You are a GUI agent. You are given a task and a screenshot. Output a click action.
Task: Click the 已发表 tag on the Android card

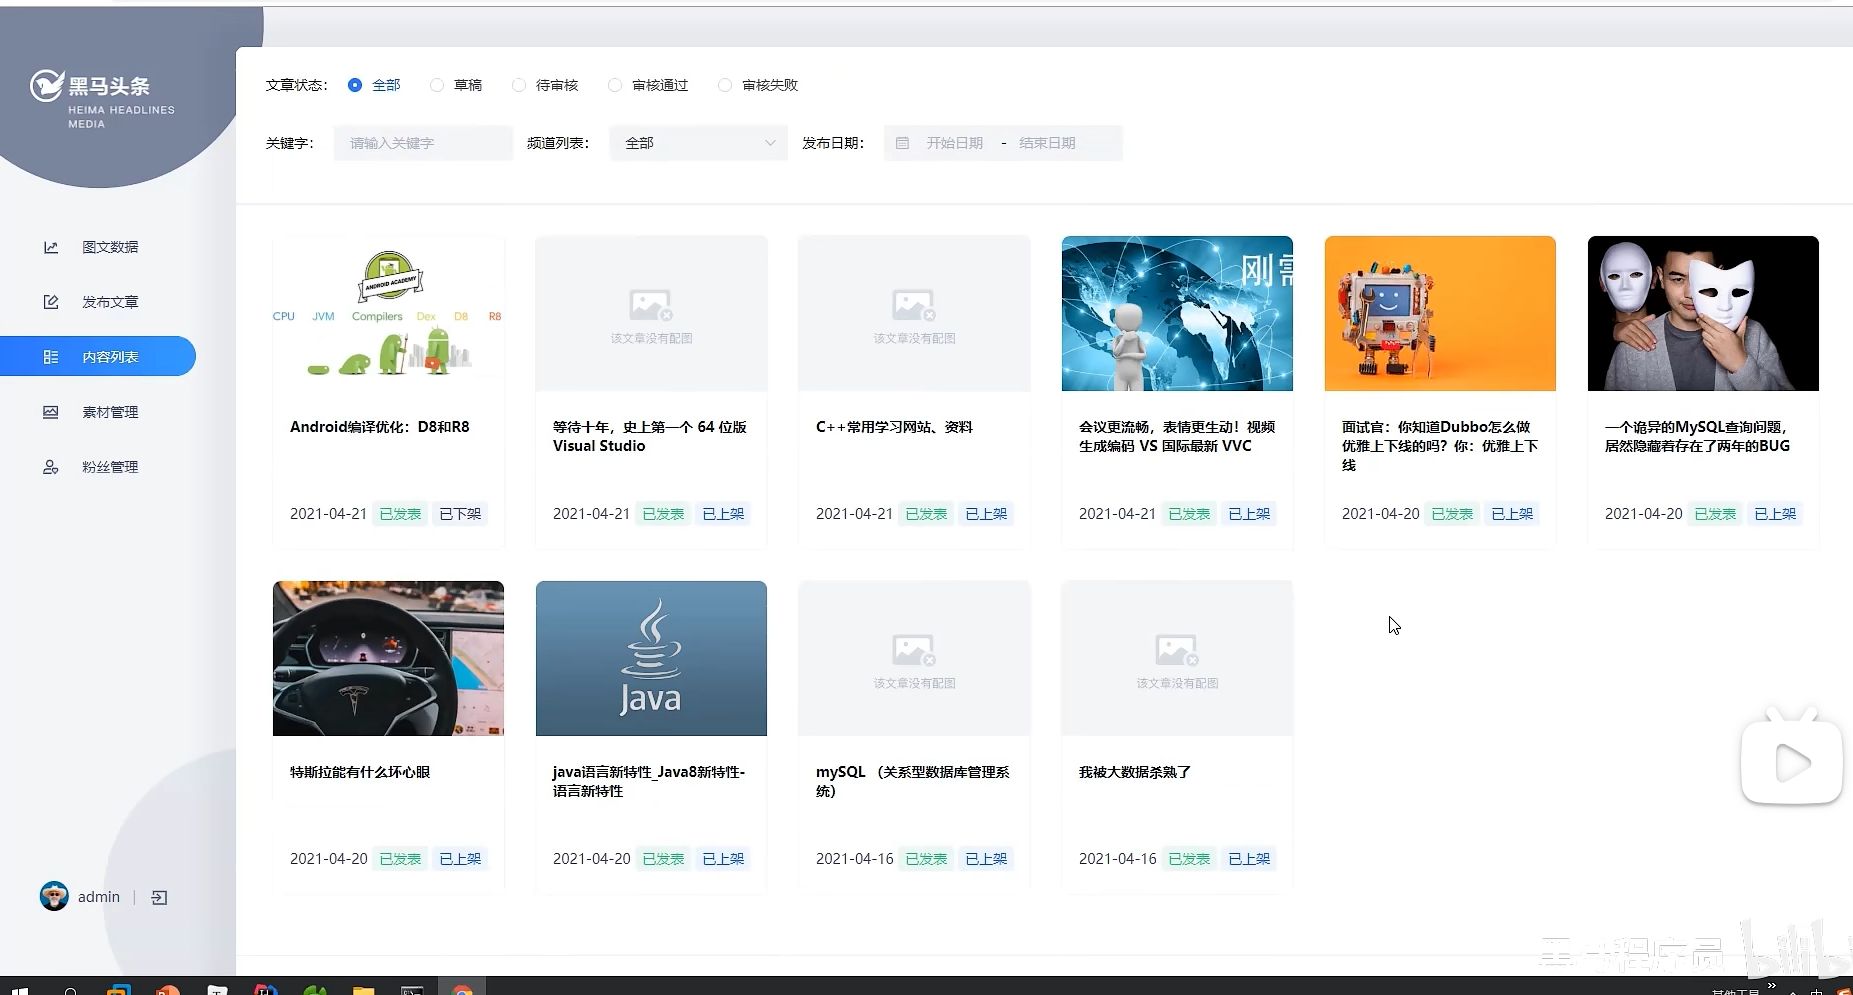(400, 514)
